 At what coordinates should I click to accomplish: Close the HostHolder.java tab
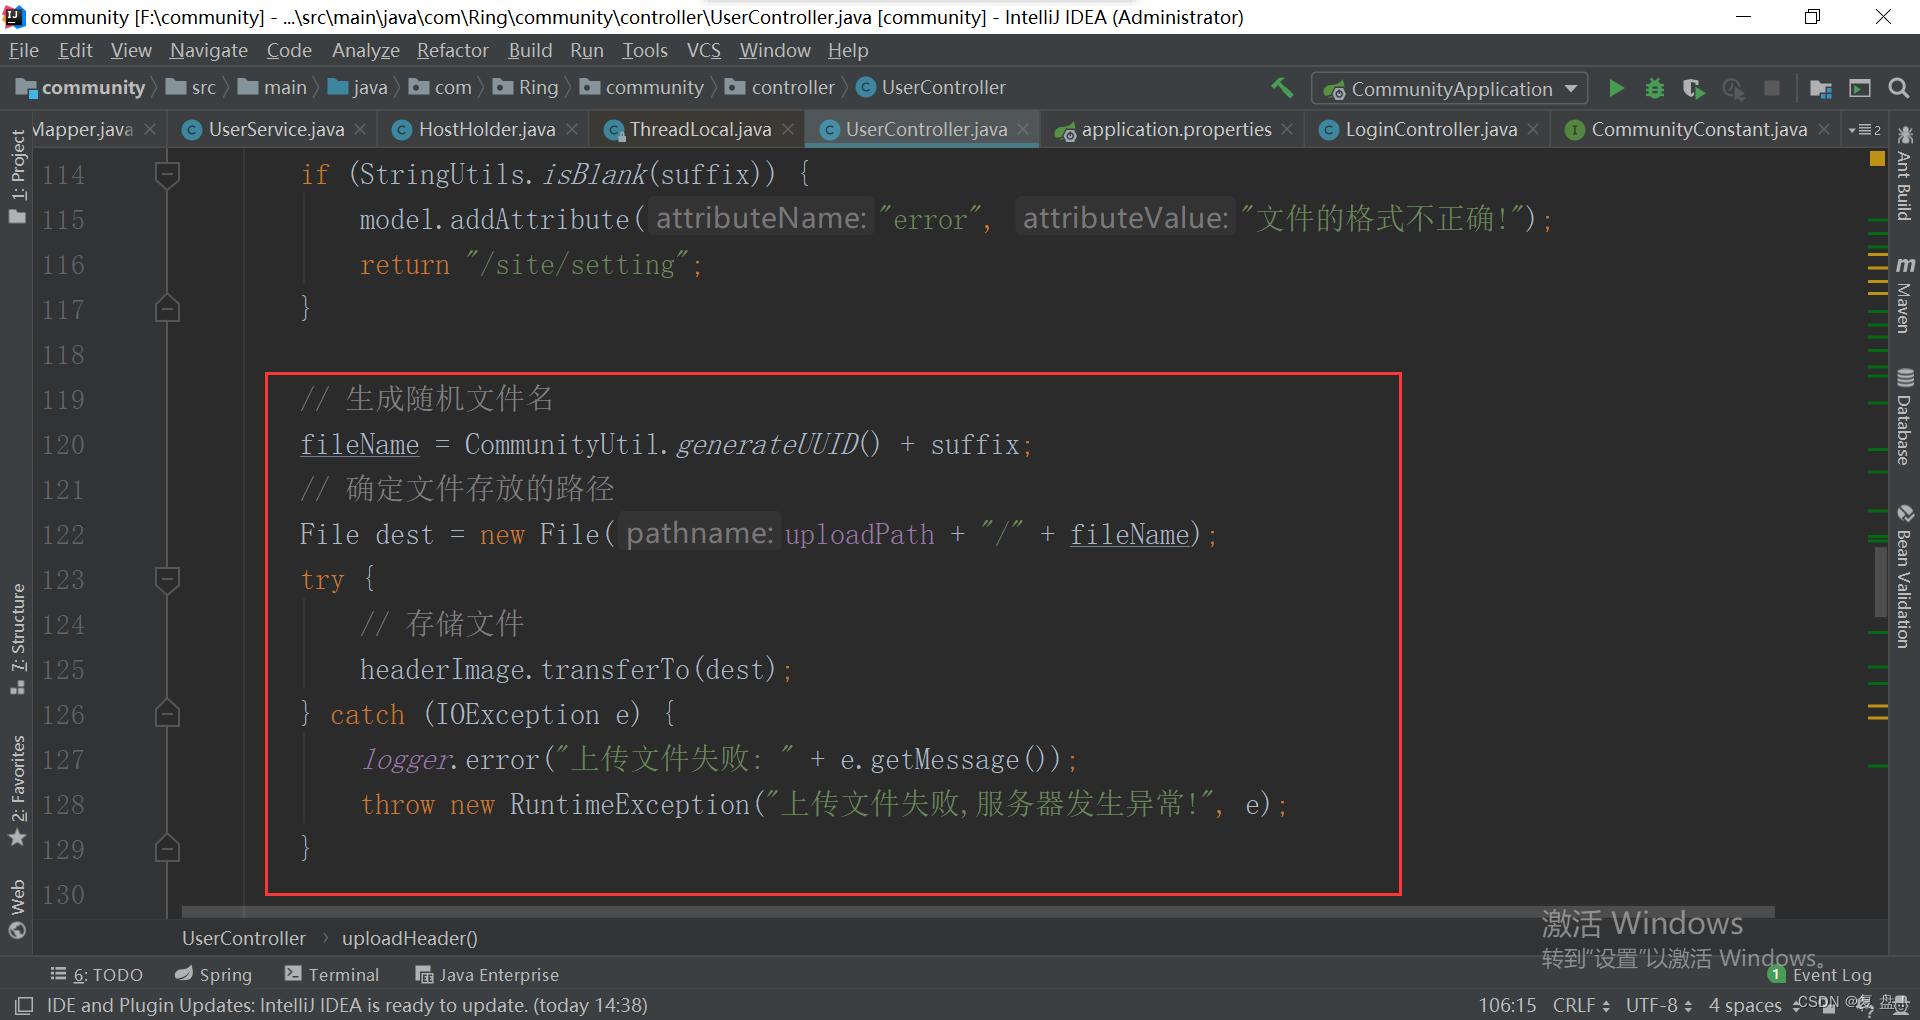tap(572, 129)
